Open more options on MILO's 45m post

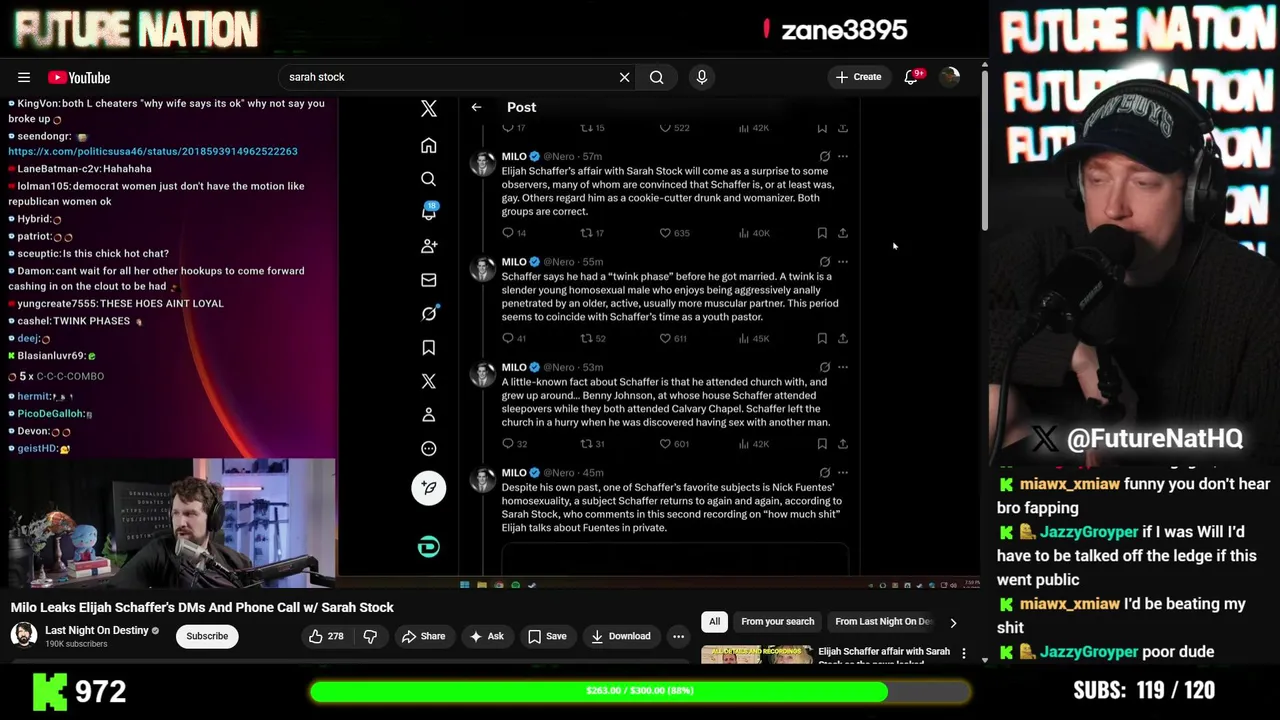pyautogui.click(x=843, y=472)
